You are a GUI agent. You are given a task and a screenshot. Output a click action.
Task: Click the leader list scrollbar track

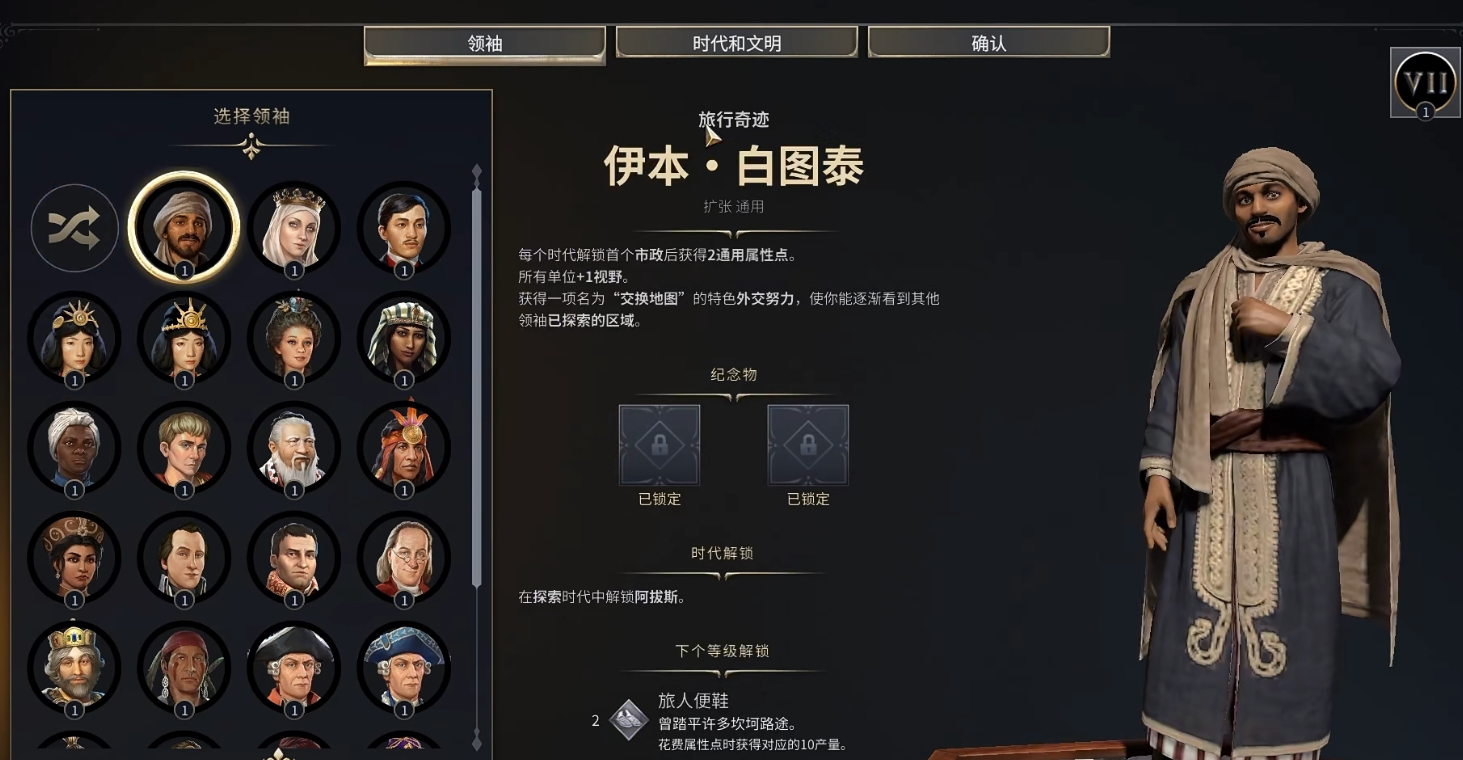[x=476, y=387]
